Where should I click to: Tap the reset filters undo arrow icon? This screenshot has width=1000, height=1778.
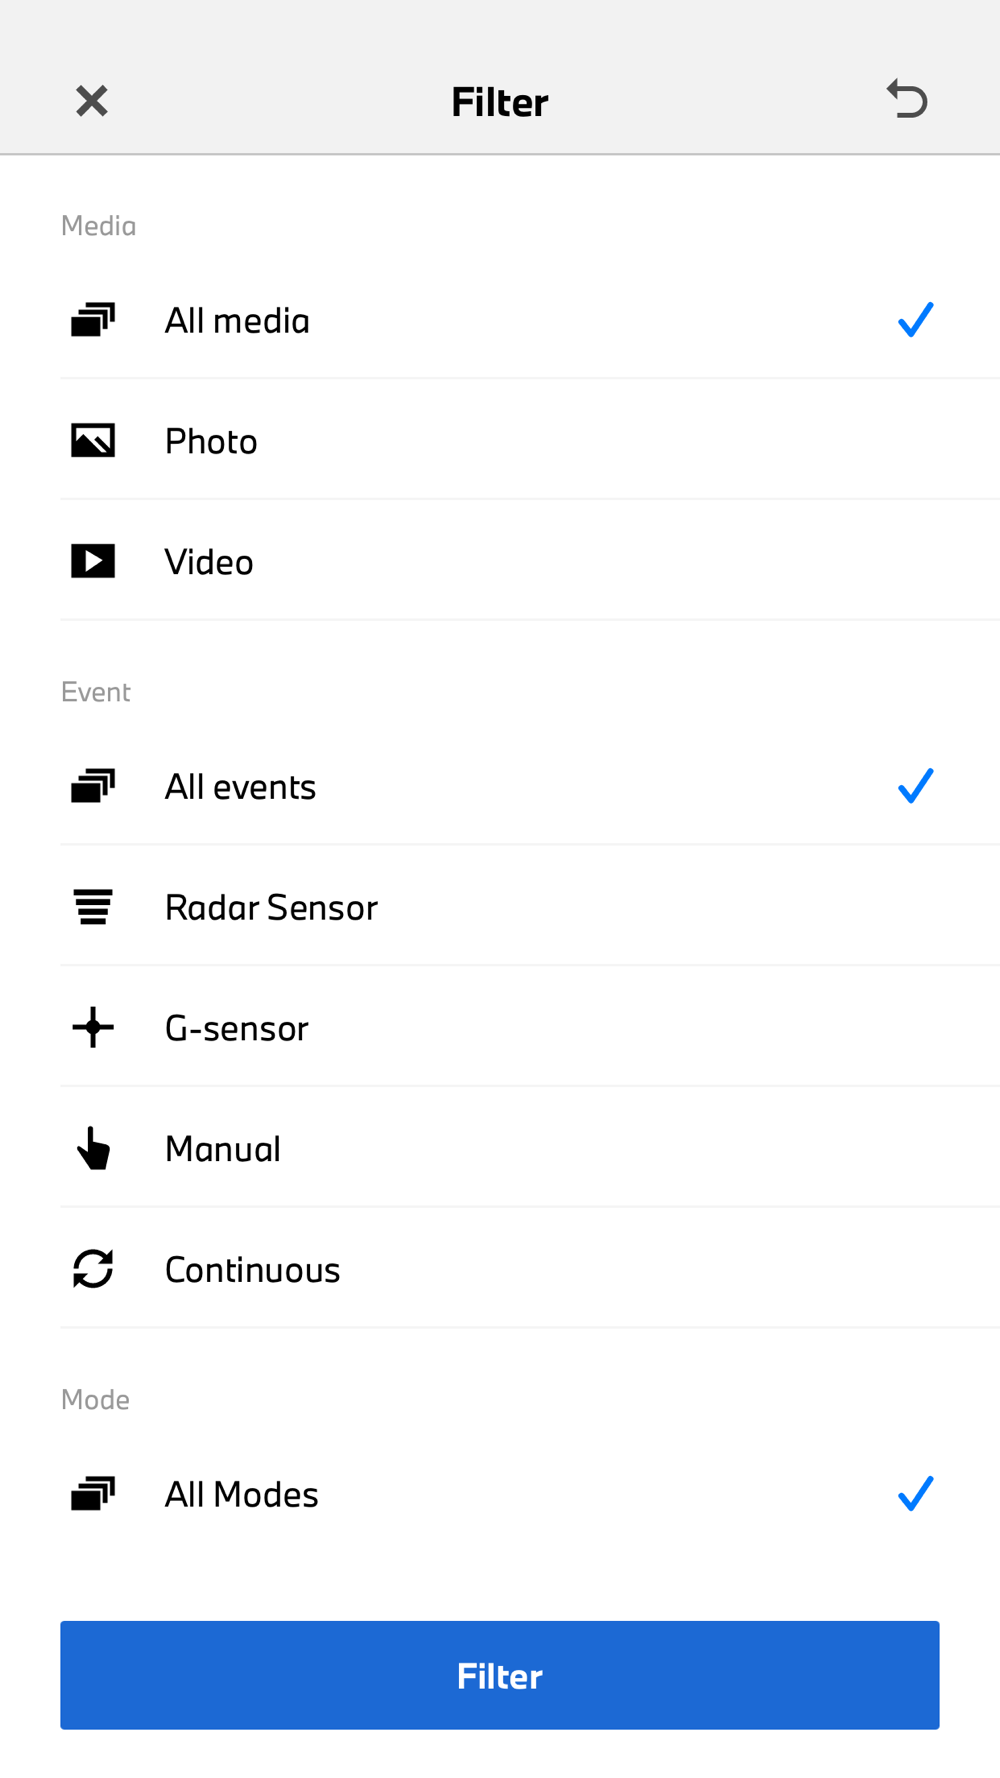click(907, 99)
